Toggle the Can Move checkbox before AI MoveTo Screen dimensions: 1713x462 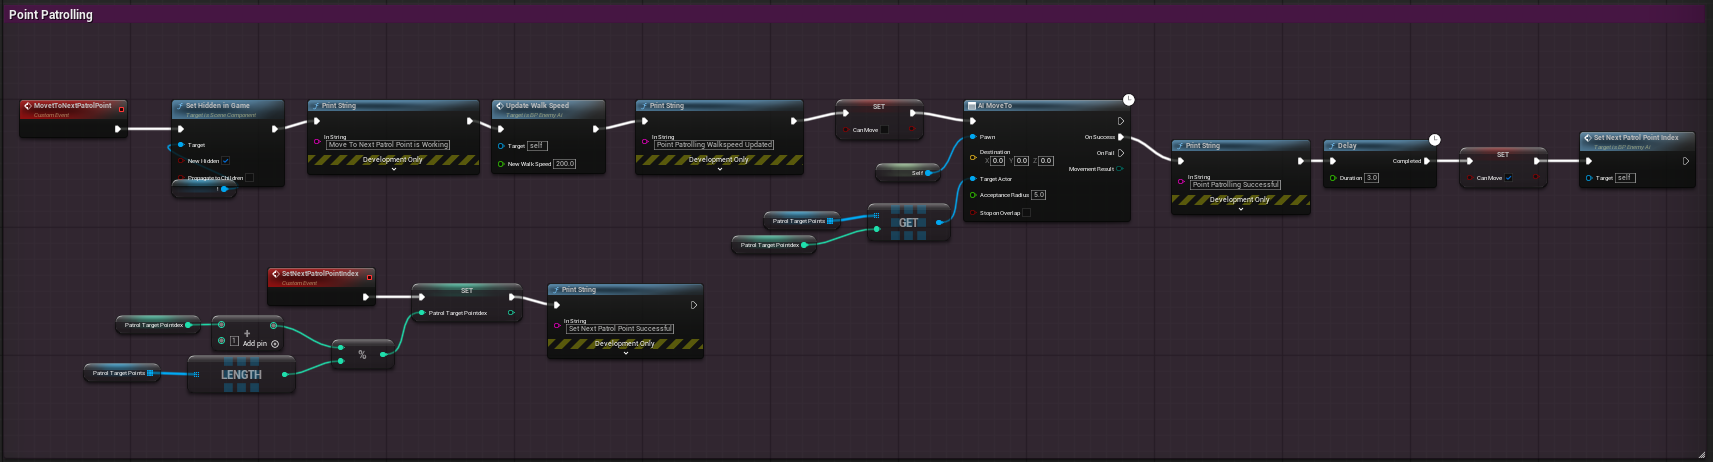point(884,129)
